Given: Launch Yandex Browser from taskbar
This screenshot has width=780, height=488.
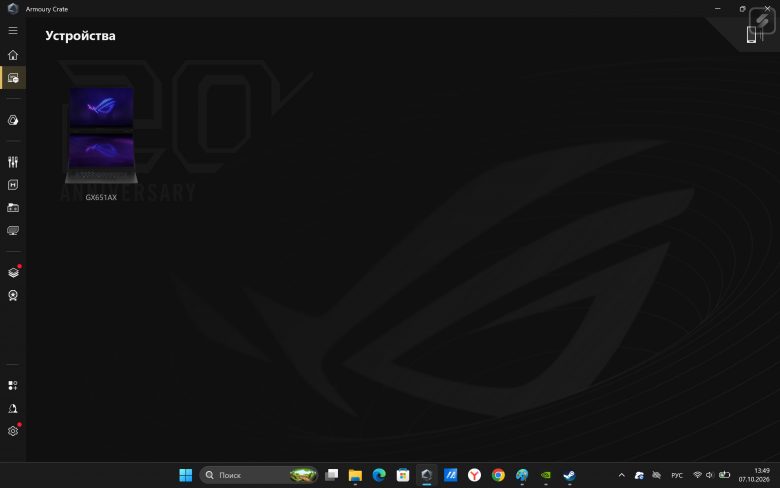Looking at the screenshot, I should (475, 475).
